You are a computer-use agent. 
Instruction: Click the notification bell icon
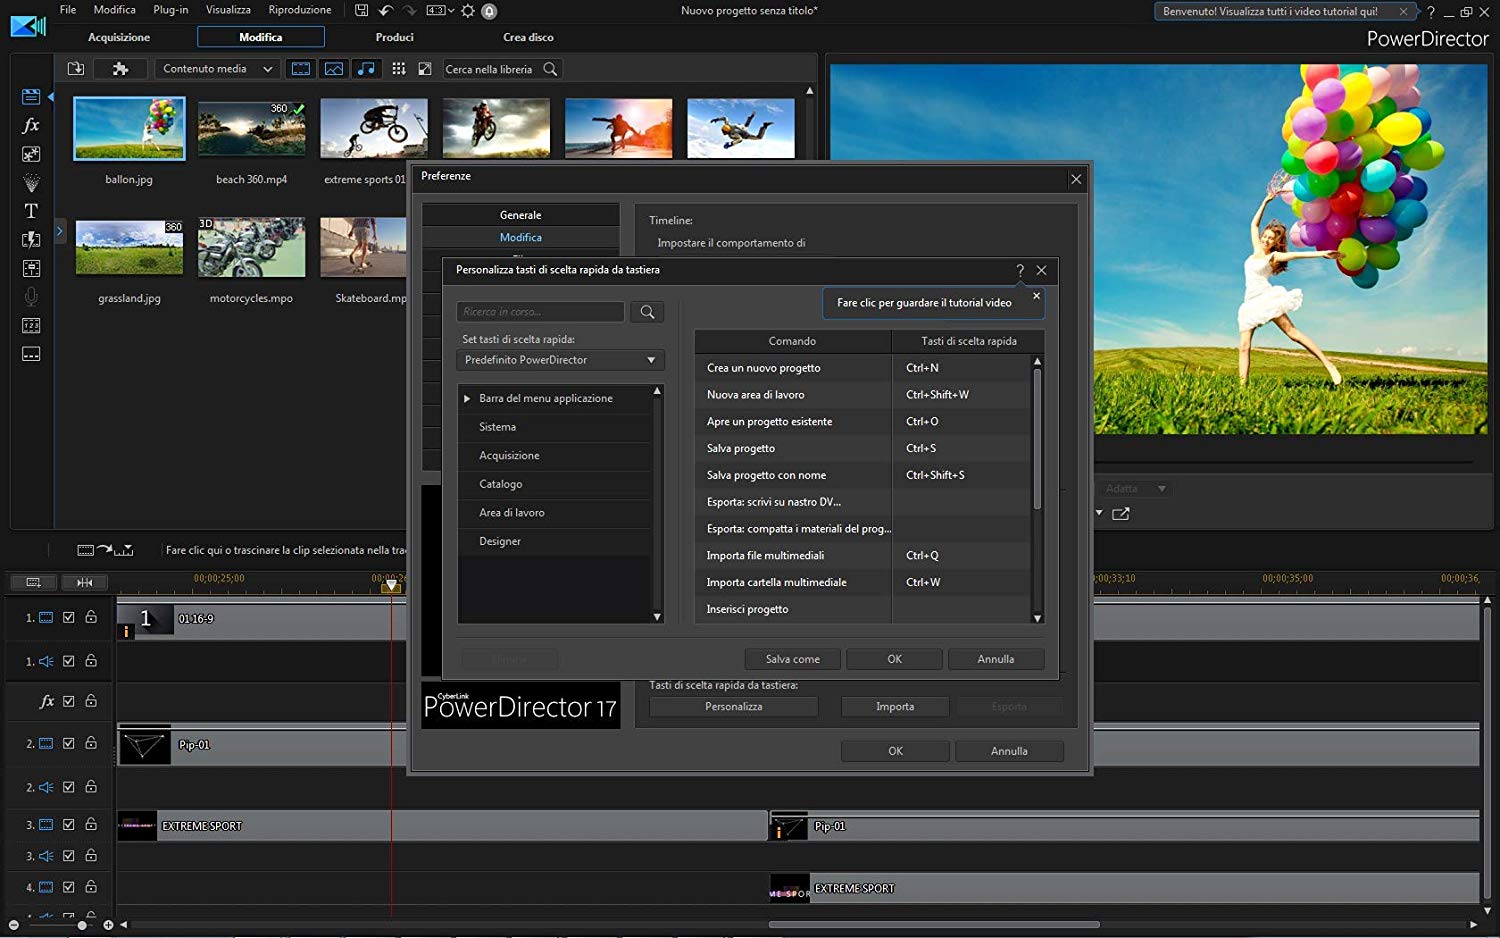pyautogui.click(x=489, y=11)
